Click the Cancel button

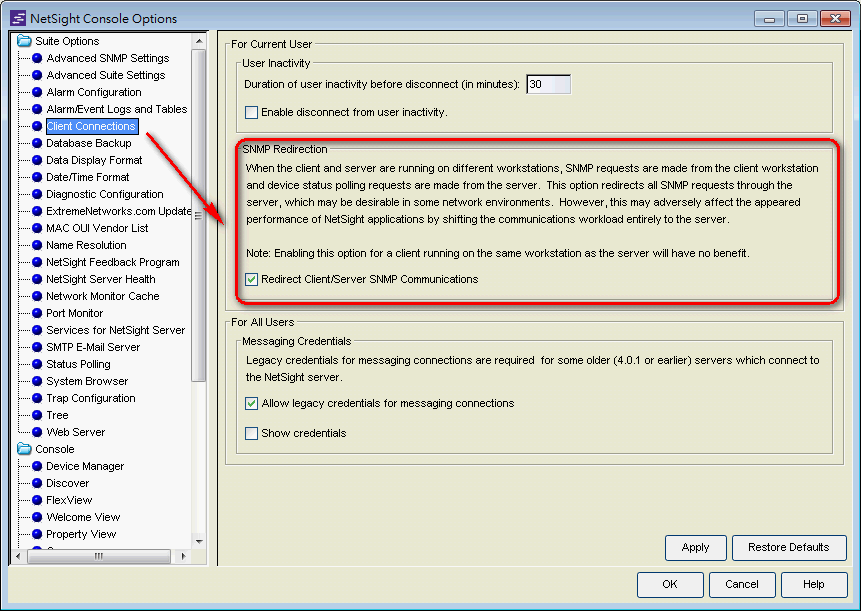coord(742,584)
